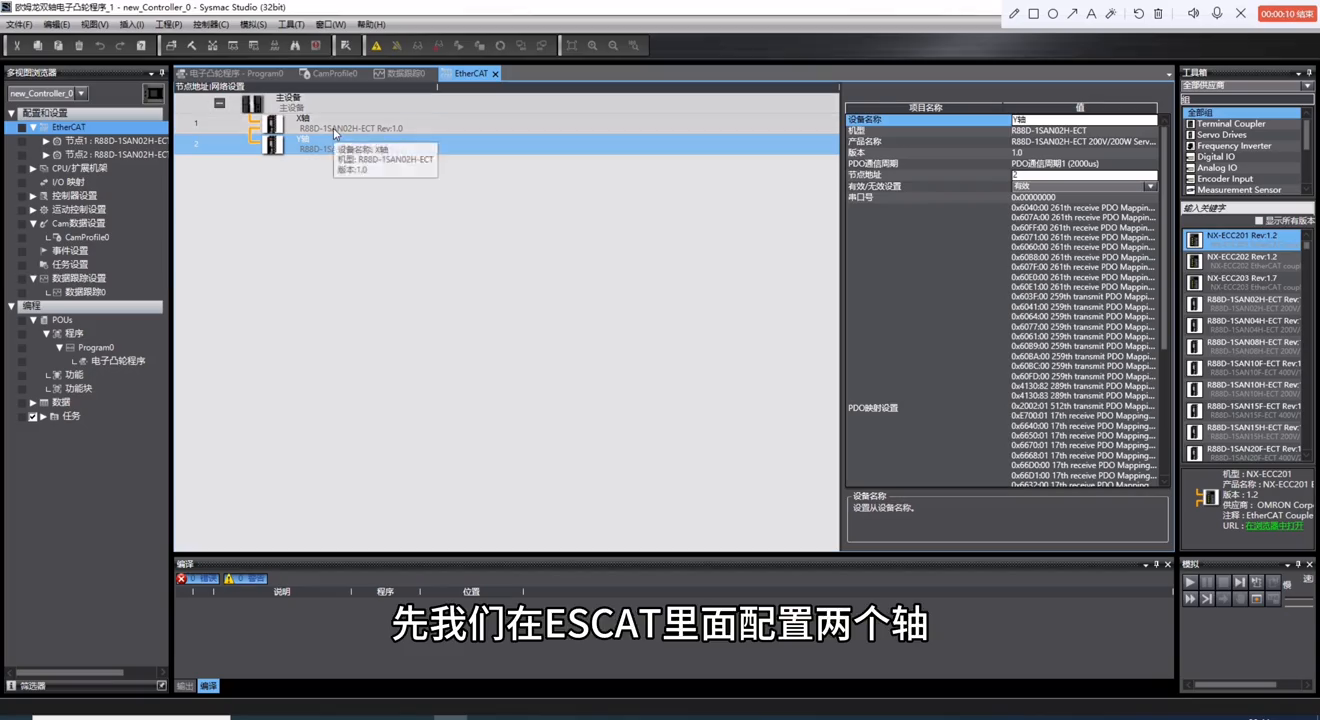Open the 文件(F) menu
This screenshot has width=1320, height=720.
click(x=19, y=25)
